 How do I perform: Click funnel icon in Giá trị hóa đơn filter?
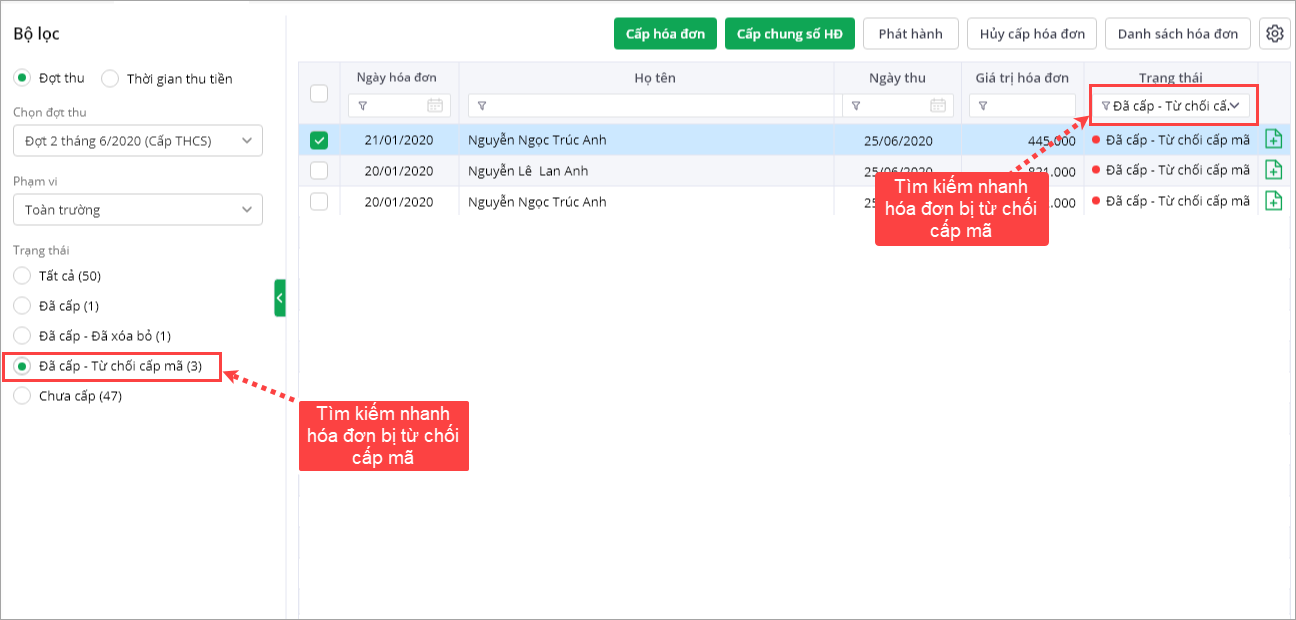[983, 105]
